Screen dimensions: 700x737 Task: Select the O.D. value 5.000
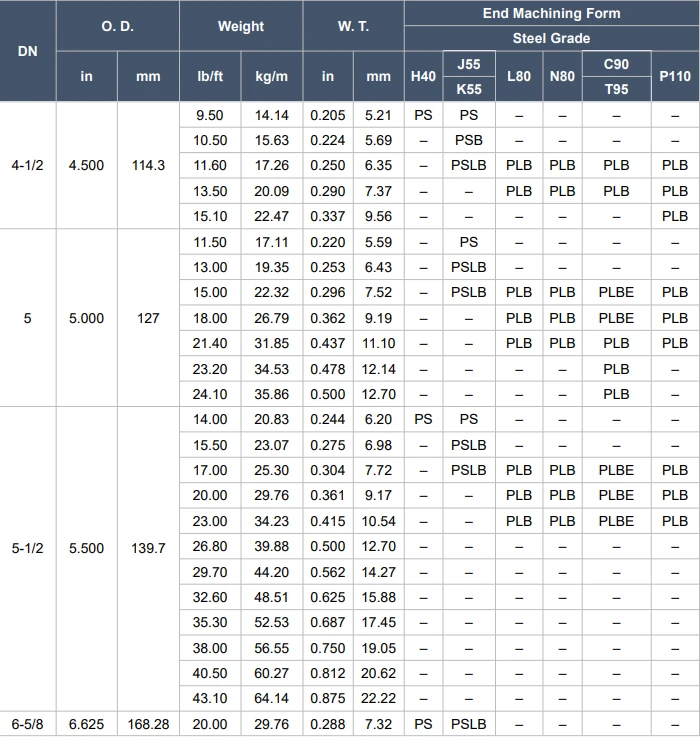tap(87, 318)
